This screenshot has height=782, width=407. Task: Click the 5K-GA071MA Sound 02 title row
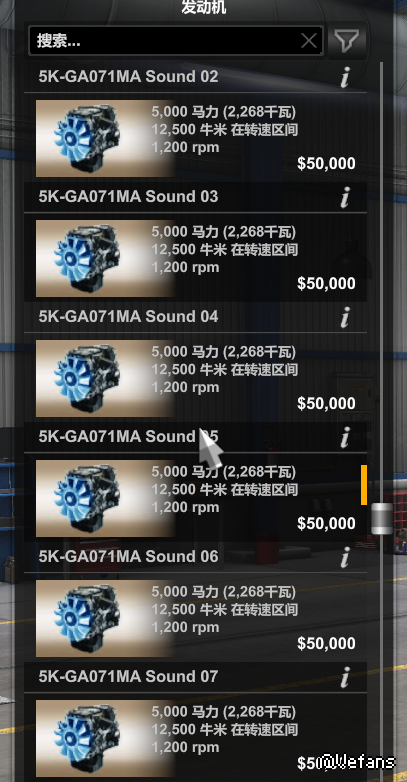tap(196, 77)
